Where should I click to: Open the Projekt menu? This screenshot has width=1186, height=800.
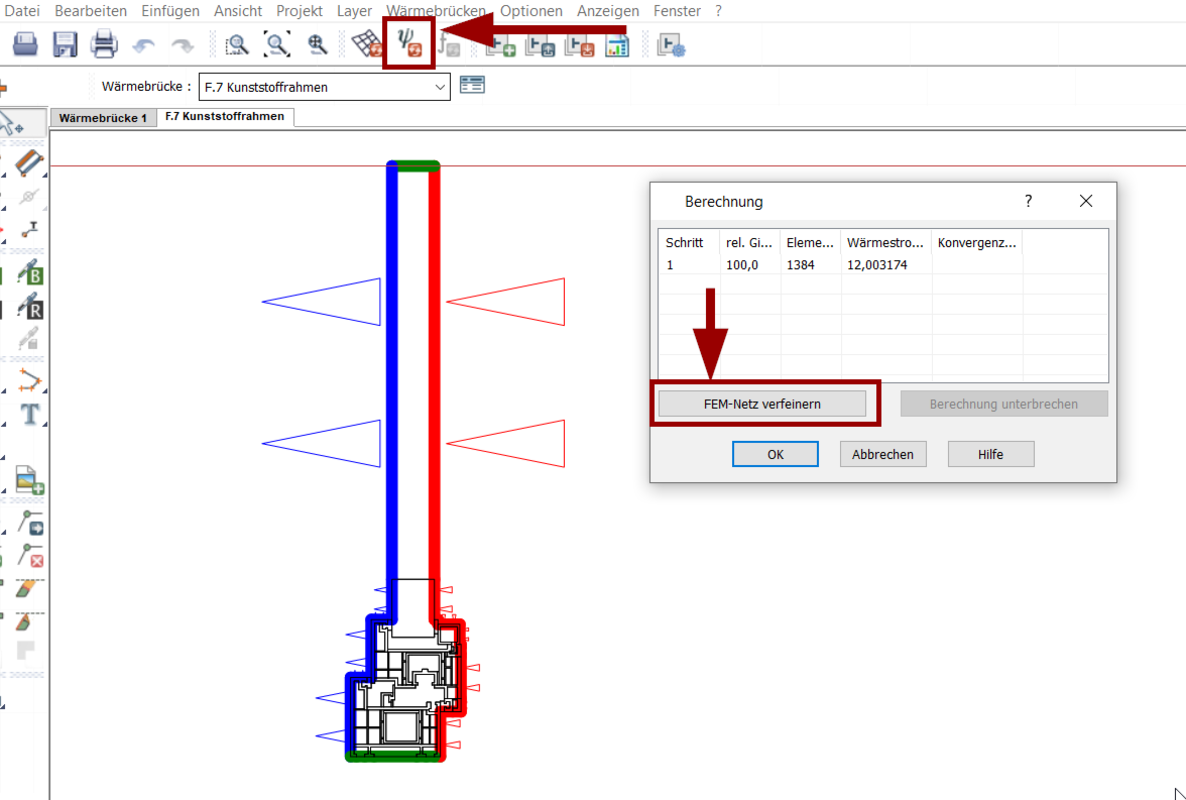tap(300, 11)
